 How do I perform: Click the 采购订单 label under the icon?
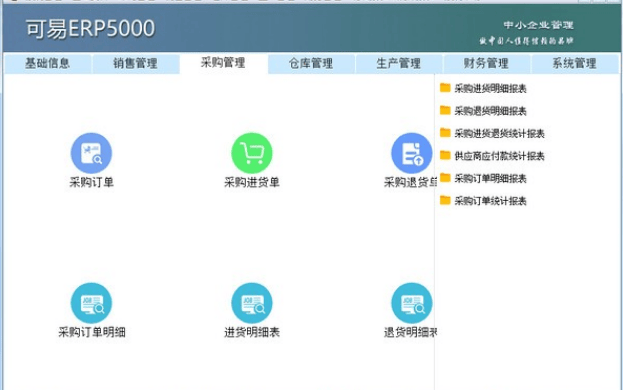91,182
